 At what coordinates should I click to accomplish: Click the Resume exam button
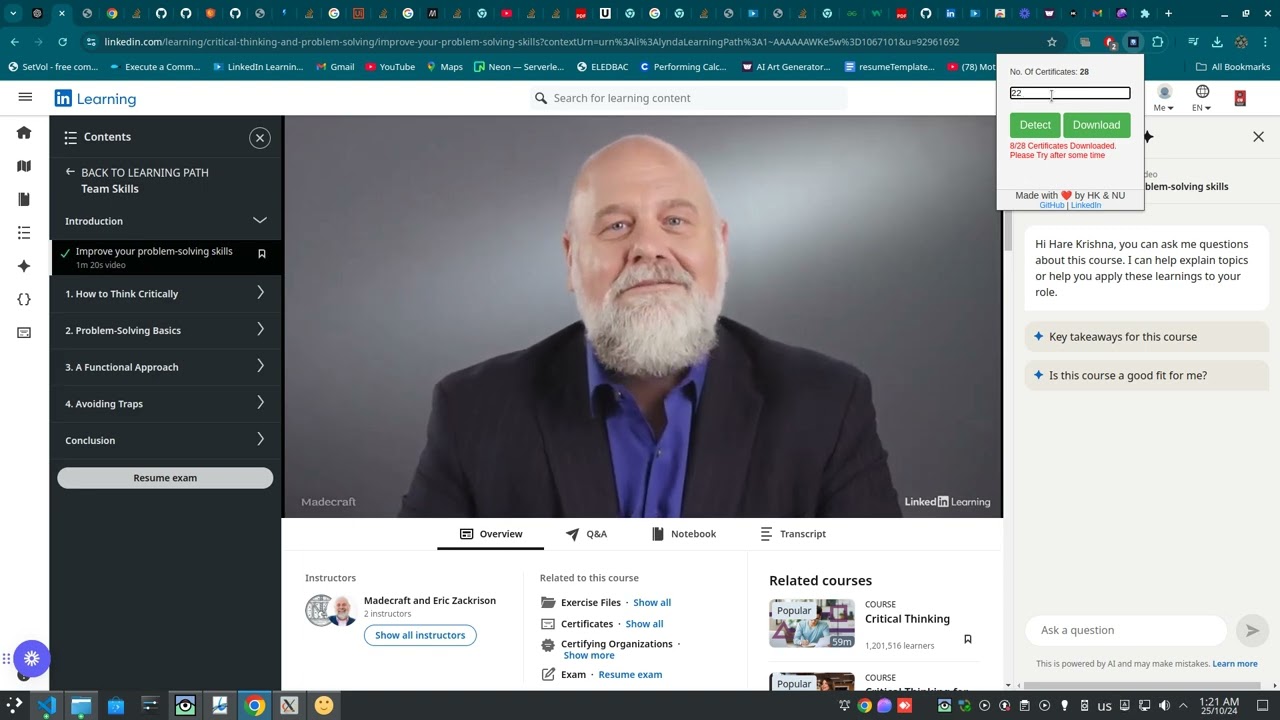(165, 478)
